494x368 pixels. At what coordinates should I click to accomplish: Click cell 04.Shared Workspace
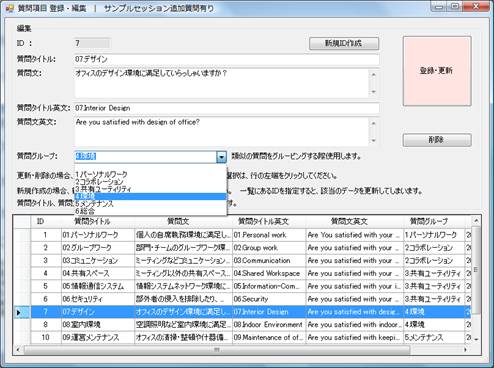(269, 274)
